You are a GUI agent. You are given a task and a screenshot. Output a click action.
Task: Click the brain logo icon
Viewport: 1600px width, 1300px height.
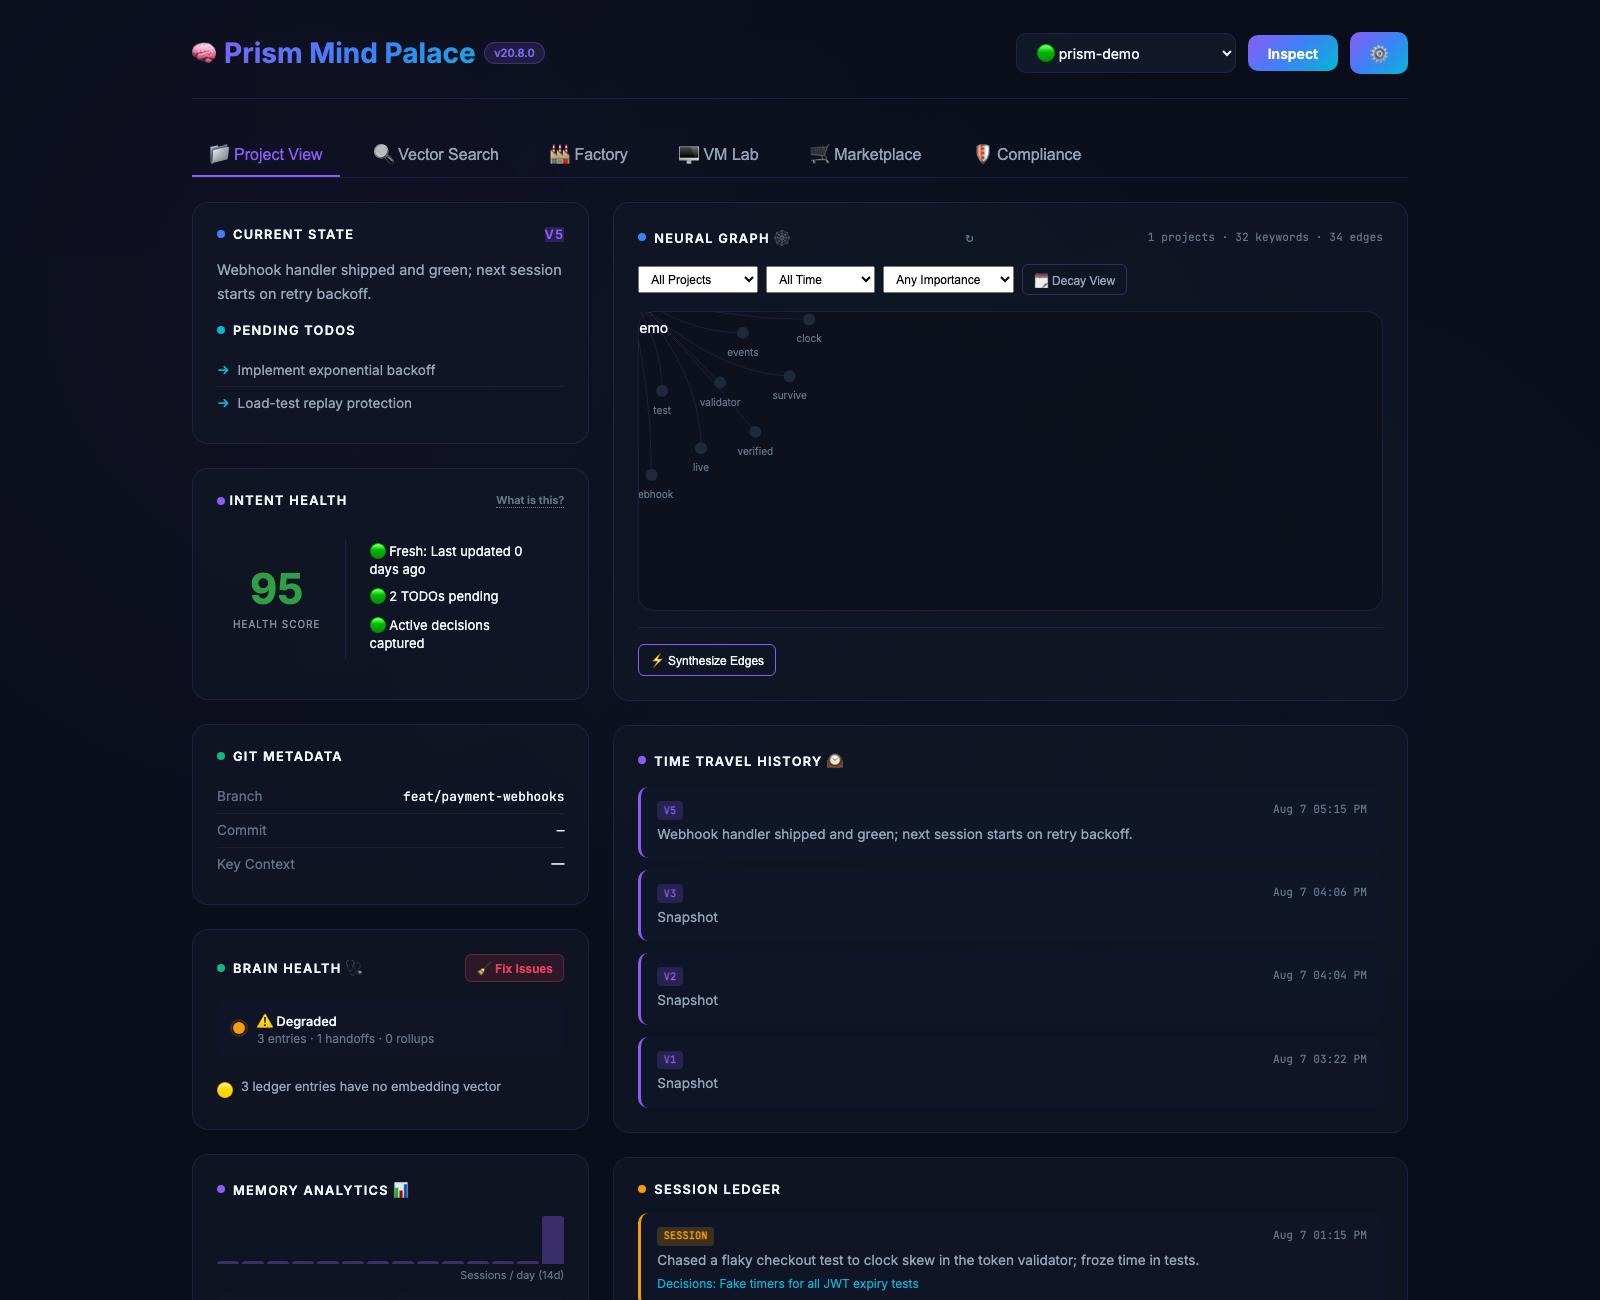[x=204, y=53]
